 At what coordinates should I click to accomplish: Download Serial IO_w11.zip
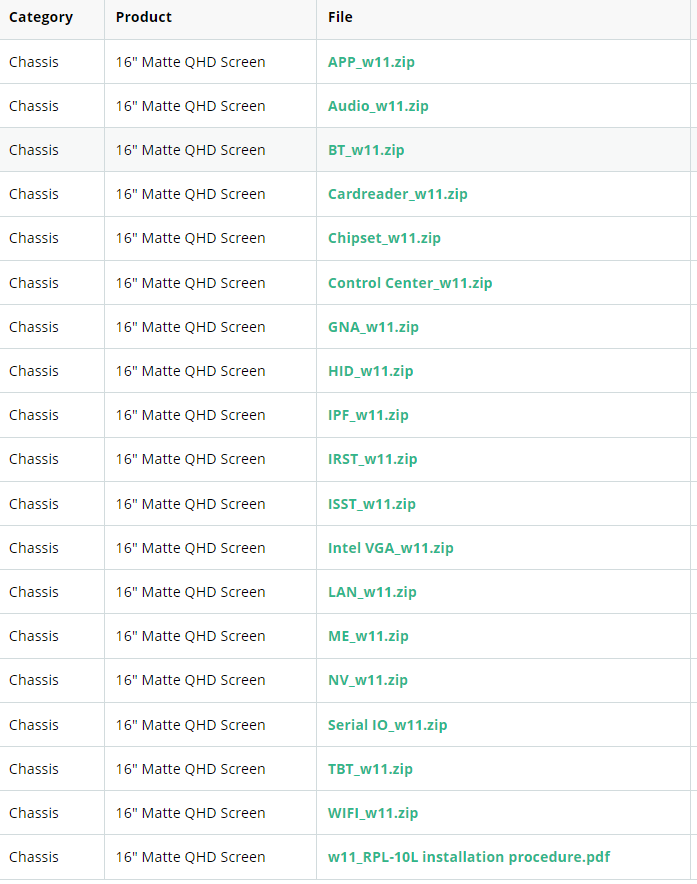pyautogui.click(x=387, y=724)
